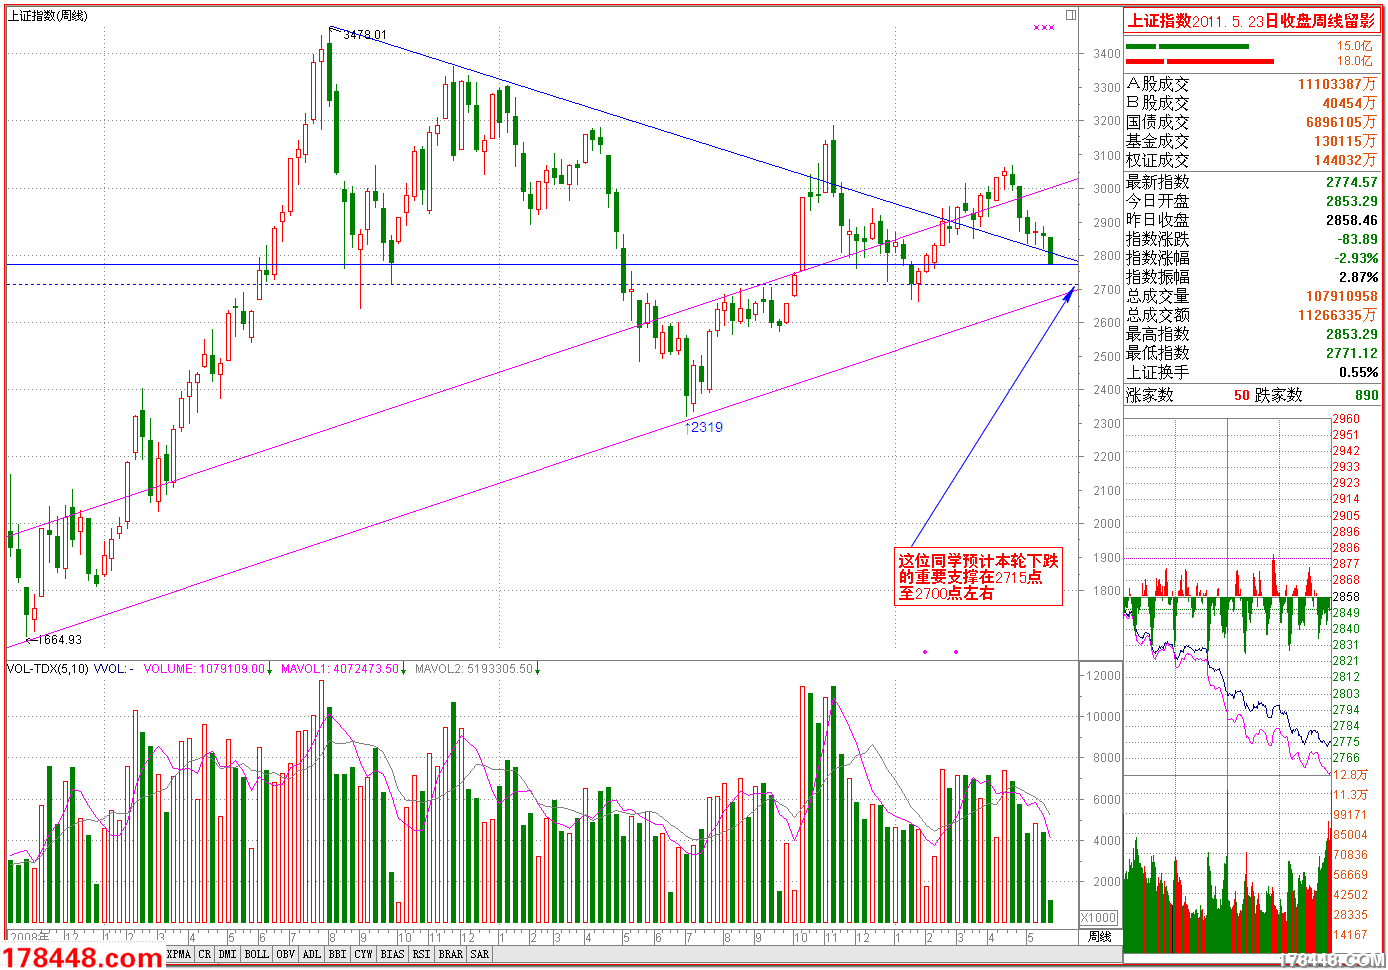The width and height of the screenshot is (1388, 970).
Task: Select the 国债成交 row
Action: pyautogui.click(x=1251, y=122)
